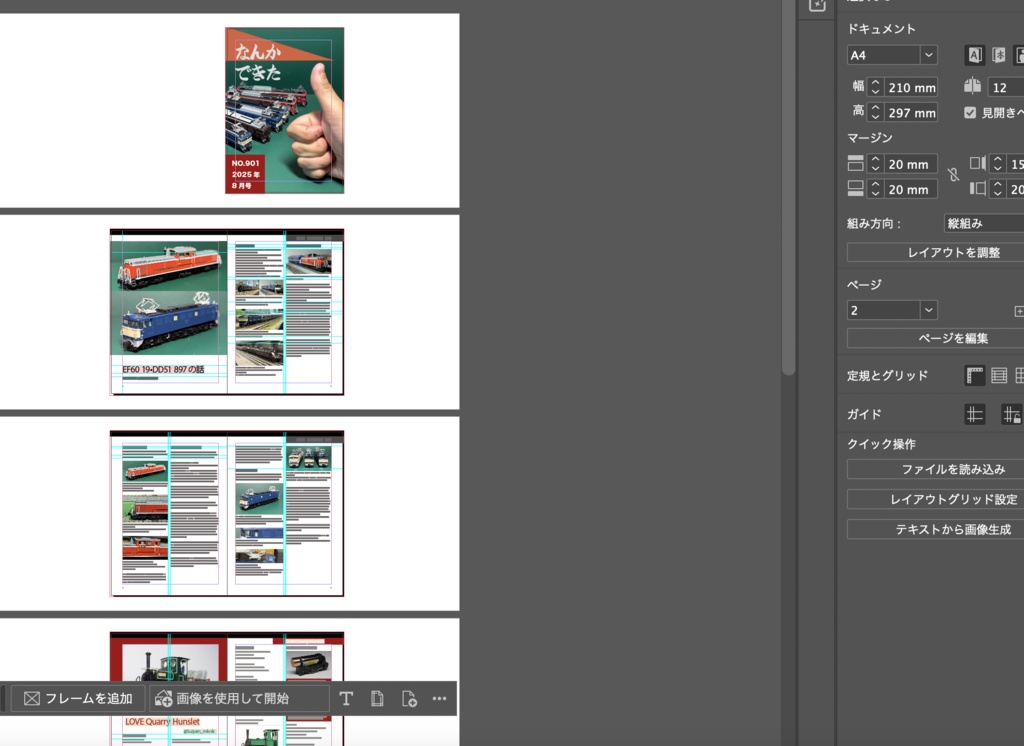Click the ガイド label
This screenshot has width=1024, height=746.
tap(864, 414)
